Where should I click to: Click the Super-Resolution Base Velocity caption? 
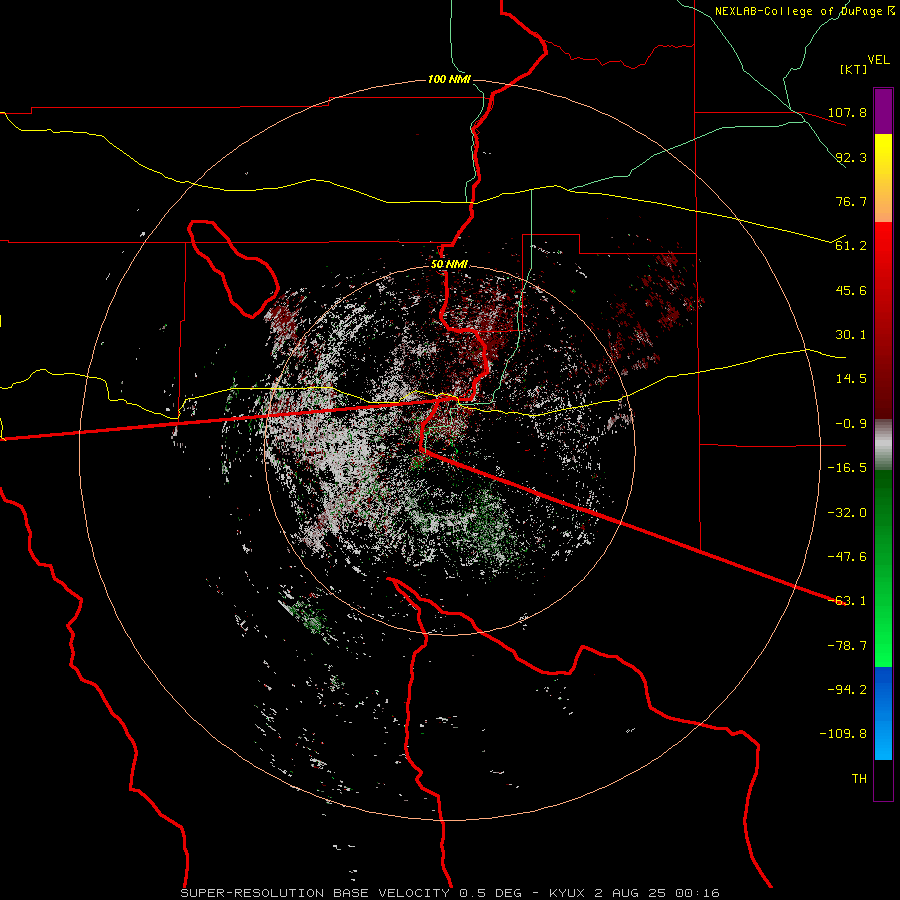pos(449,893)
